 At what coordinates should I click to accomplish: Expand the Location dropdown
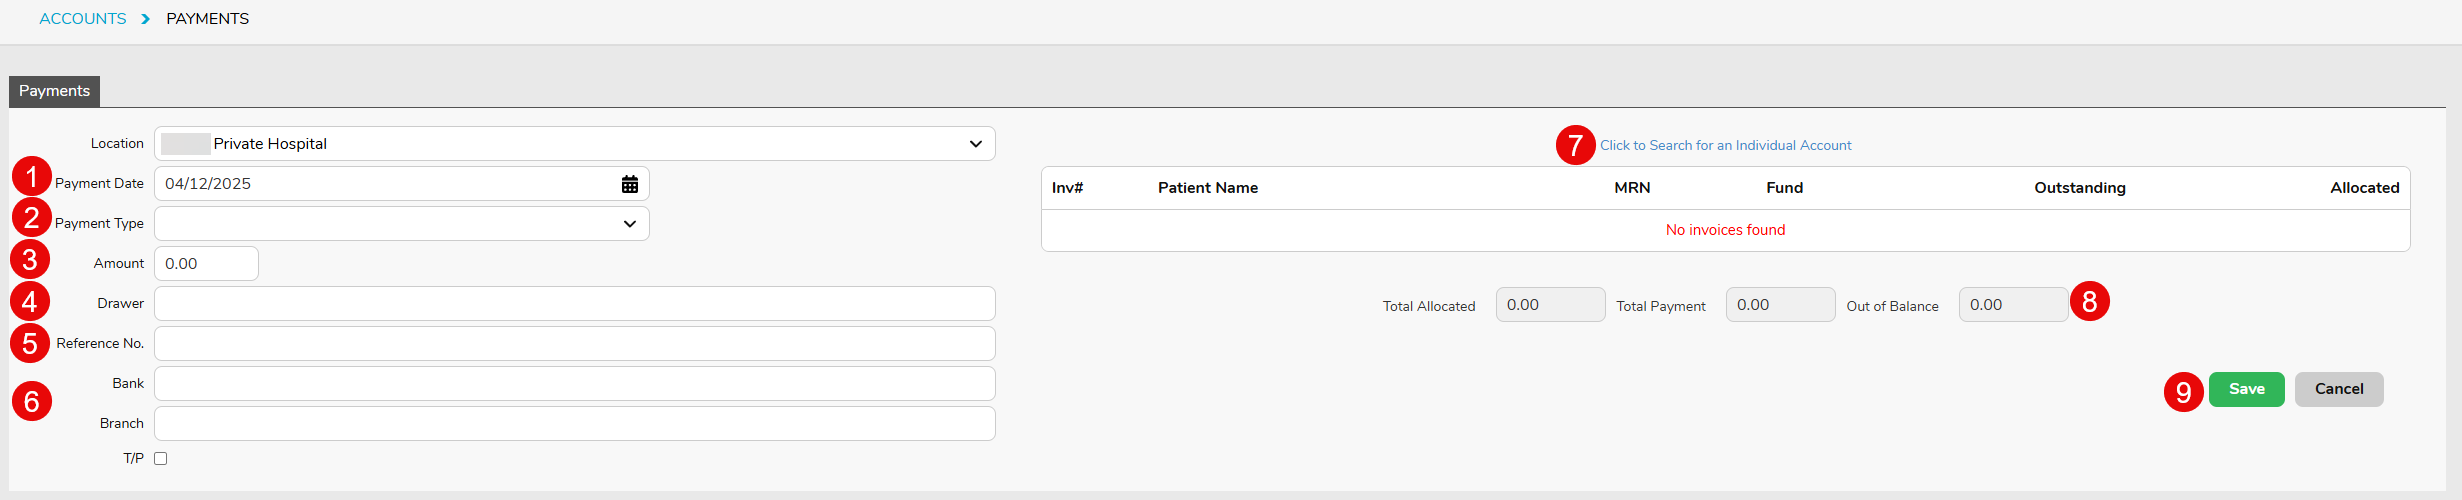(x=975, y=144)
